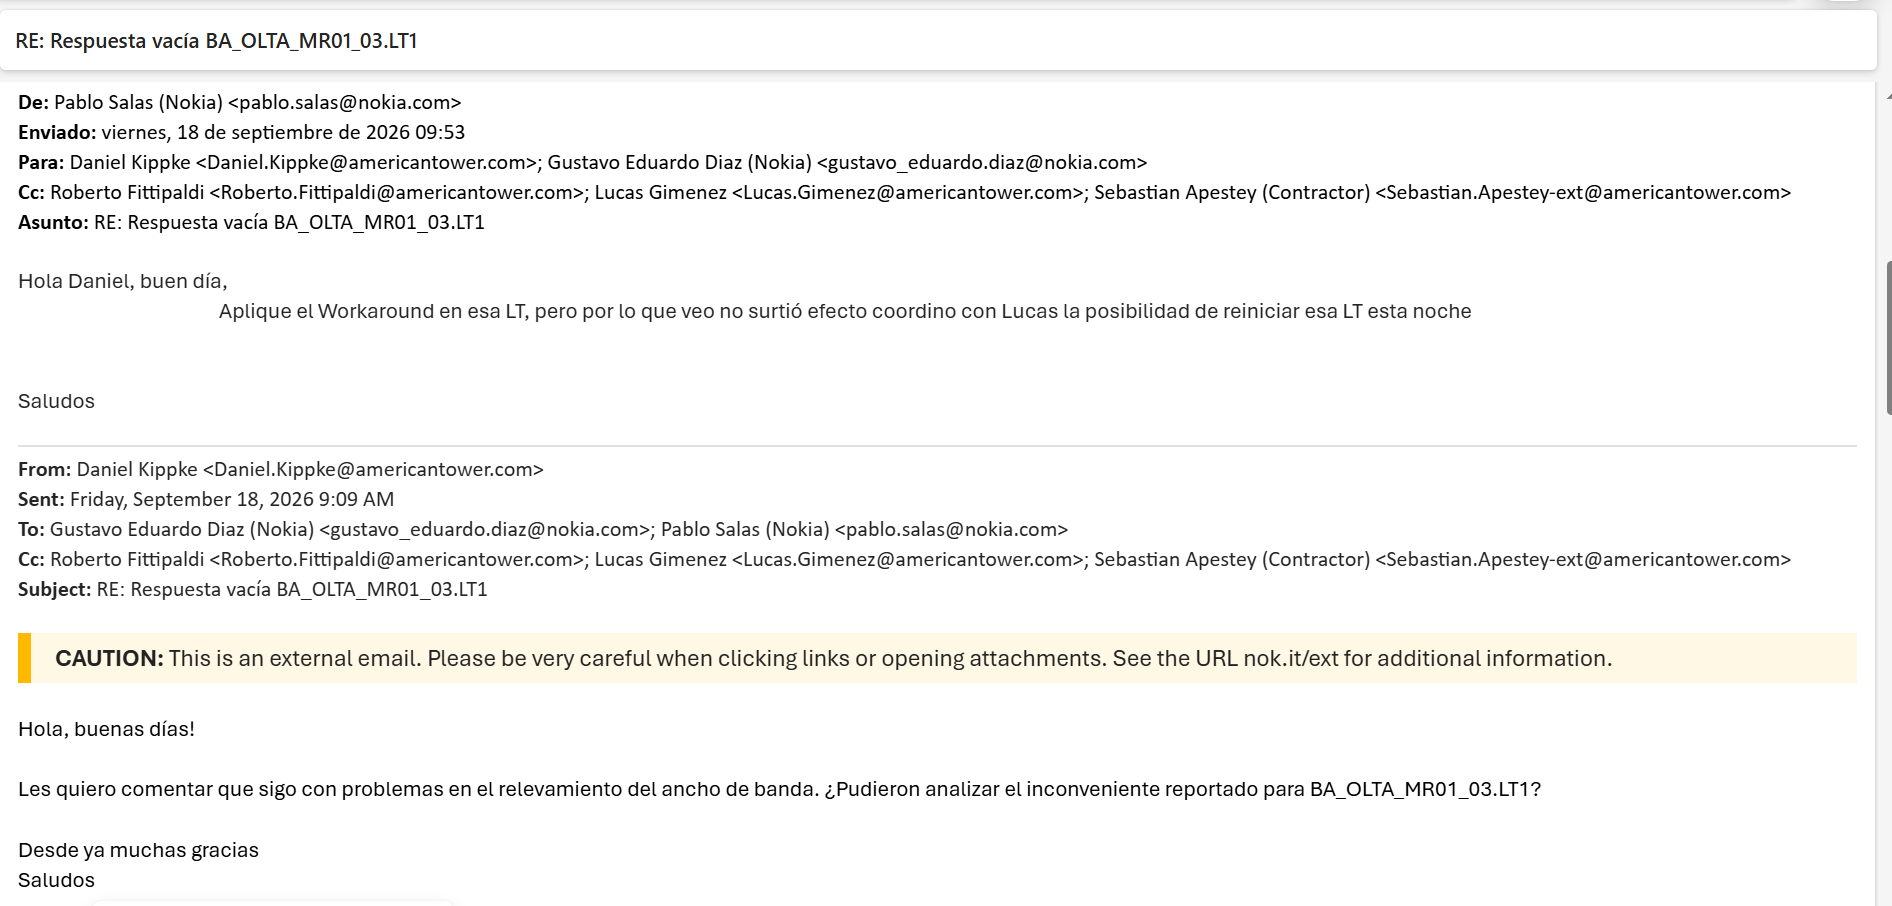Click the scroll-up arrow of the message scrollbar
1892x906 pixels.
click(x=1888, y=96)
